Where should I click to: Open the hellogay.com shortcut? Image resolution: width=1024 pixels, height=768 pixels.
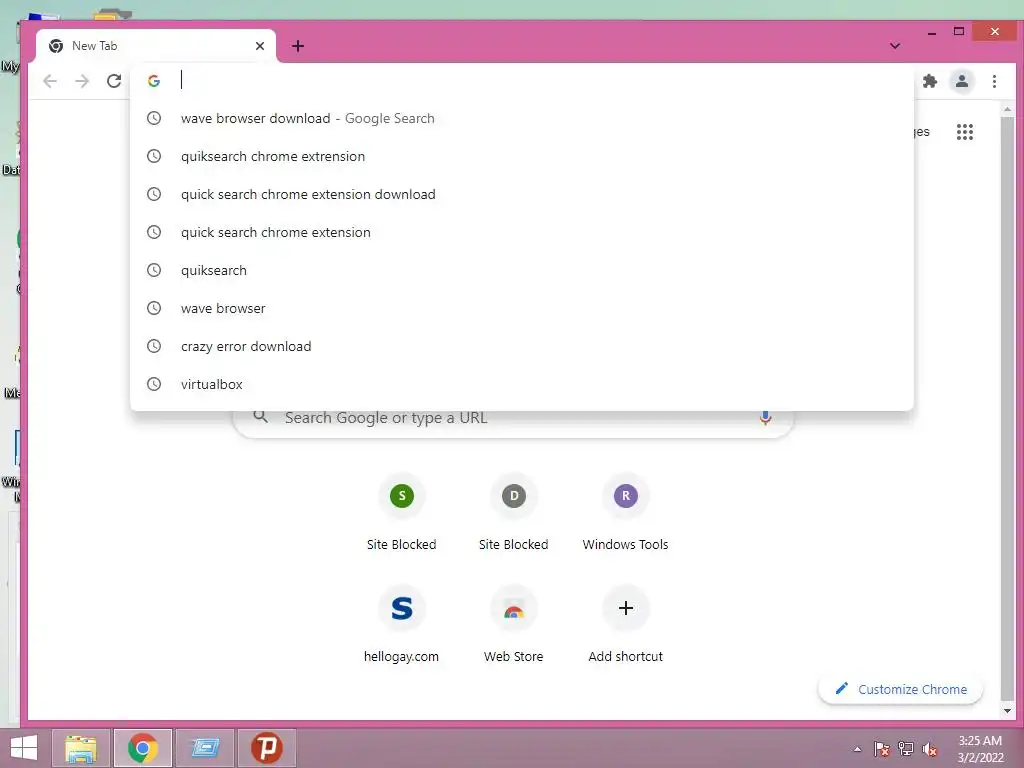(x=401, y=626)
